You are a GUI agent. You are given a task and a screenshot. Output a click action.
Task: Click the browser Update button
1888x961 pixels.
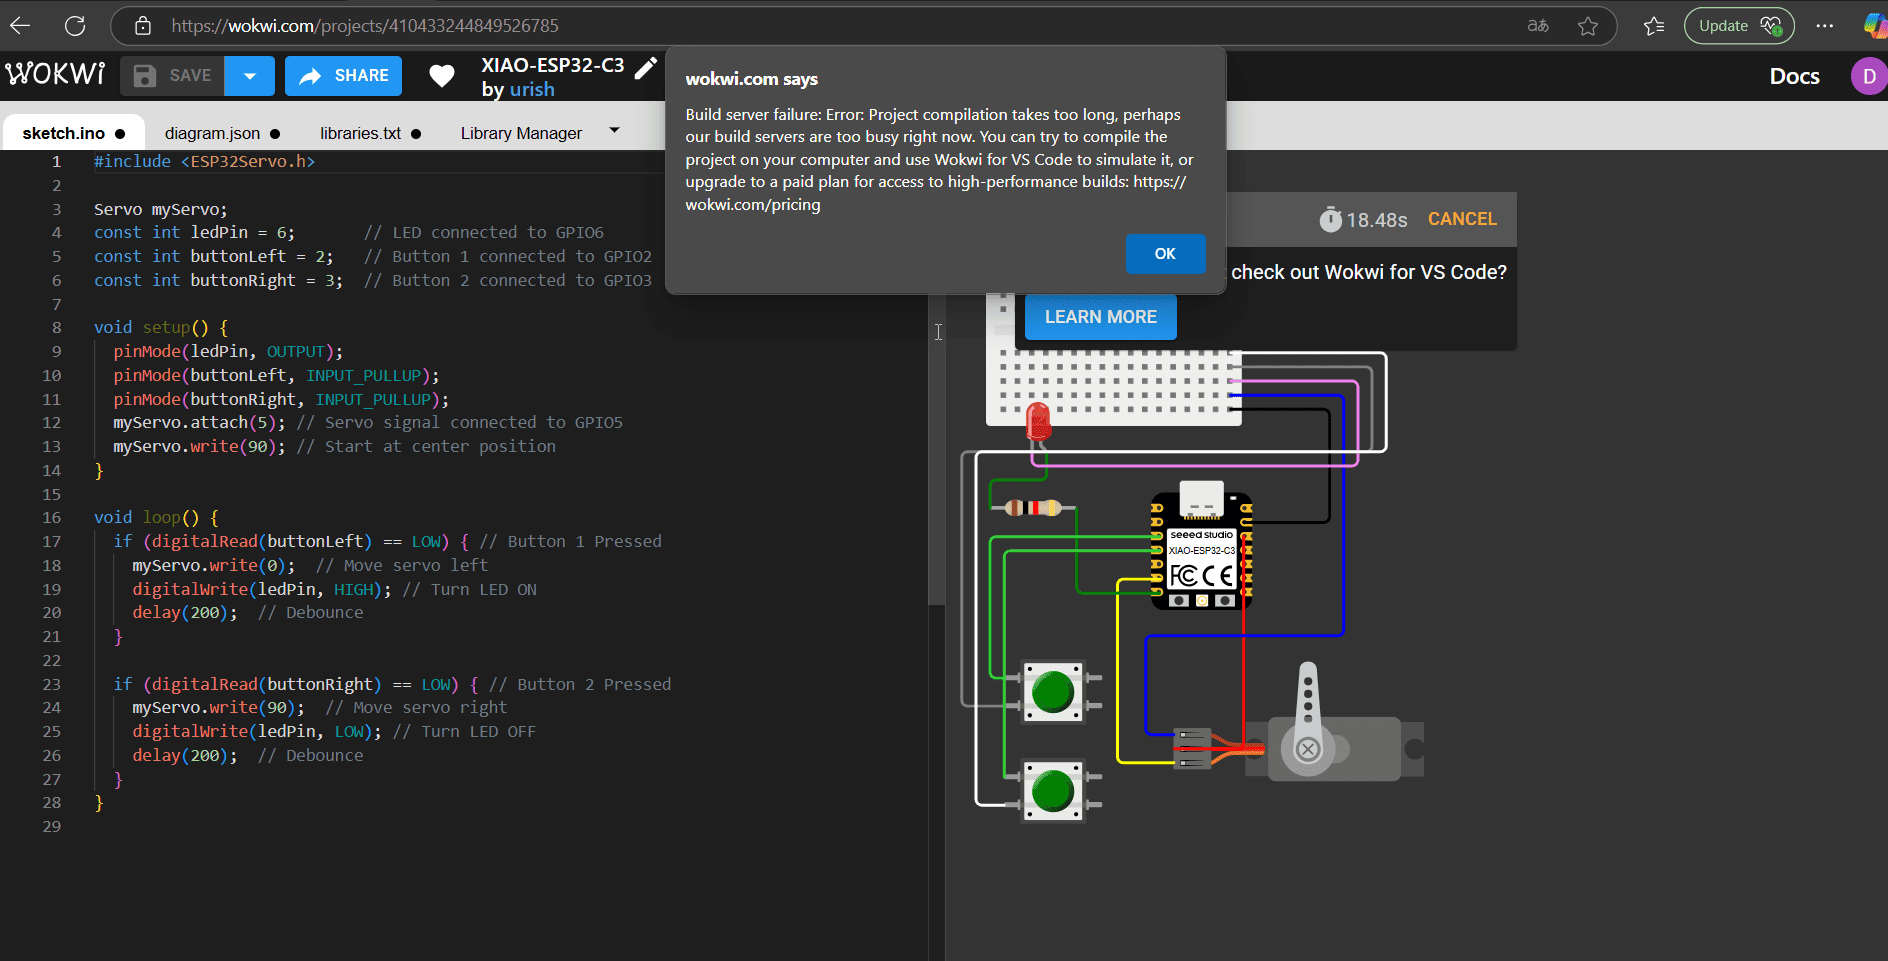1739,26
